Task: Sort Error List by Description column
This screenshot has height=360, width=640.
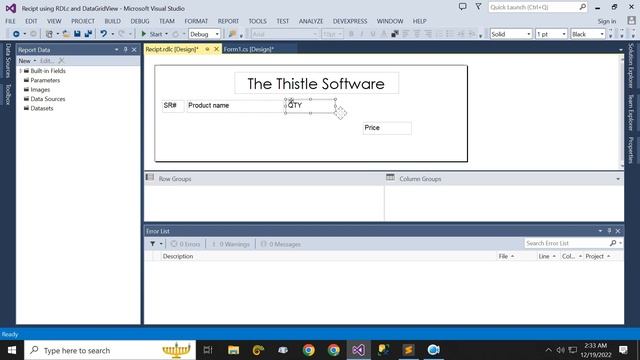Action: (x=178, y=256)
